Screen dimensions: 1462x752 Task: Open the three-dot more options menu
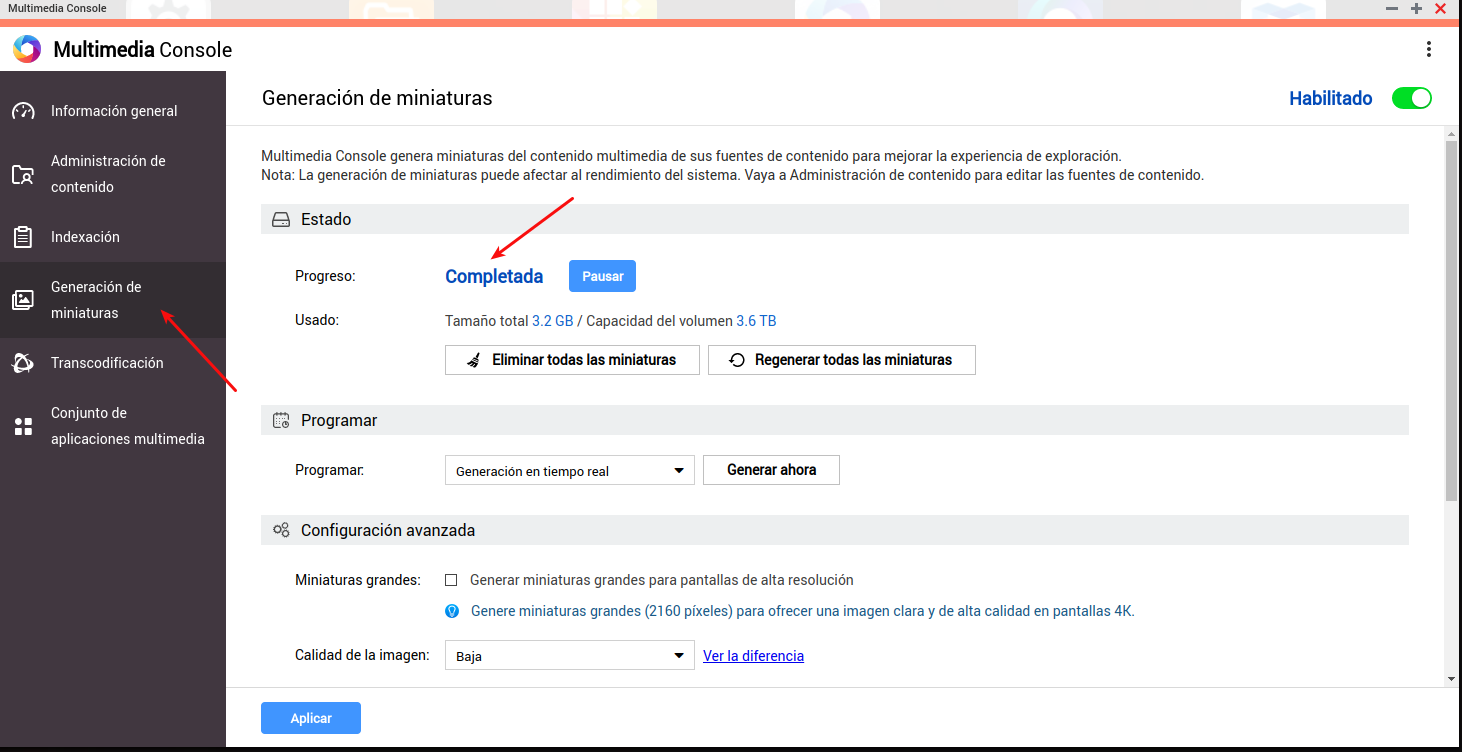[1429, 49]
